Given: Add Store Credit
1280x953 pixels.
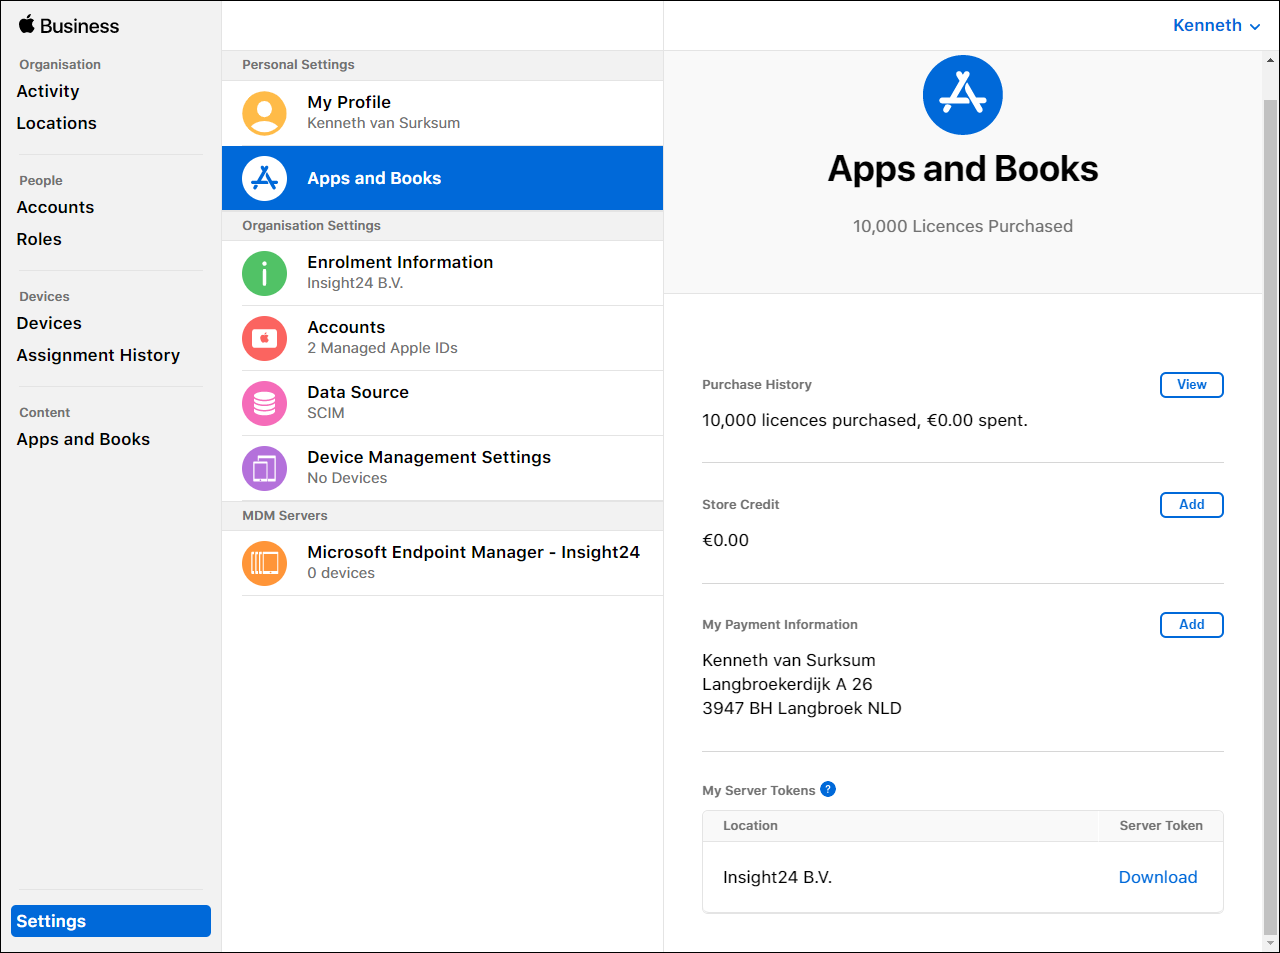Looking at the screenshot, I should click(1191, 505).
